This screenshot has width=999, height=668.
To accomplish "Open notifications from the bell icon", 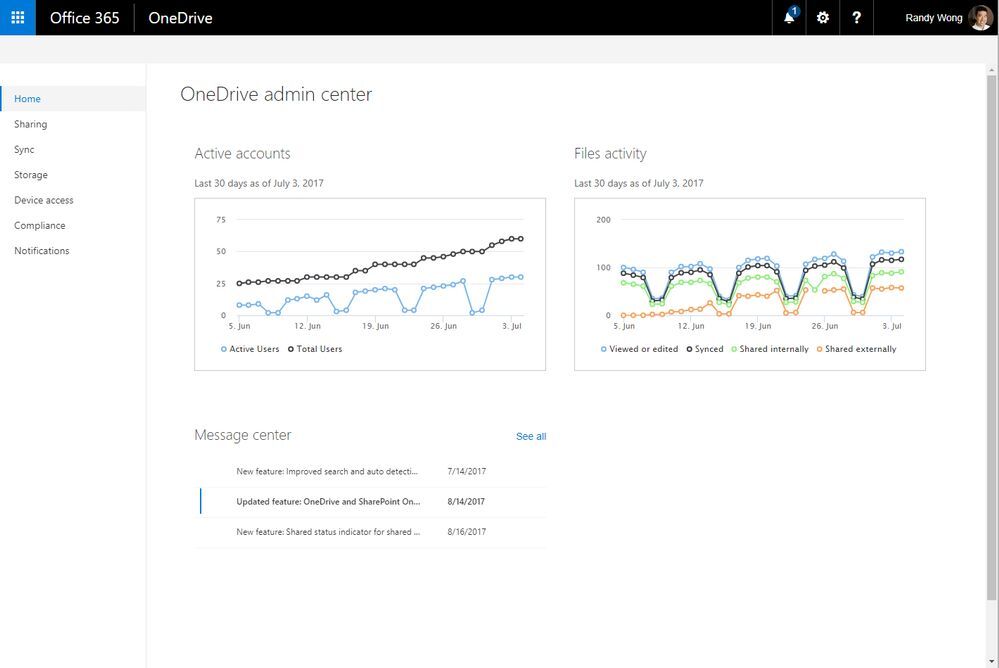I will click(x=789, y=17).
